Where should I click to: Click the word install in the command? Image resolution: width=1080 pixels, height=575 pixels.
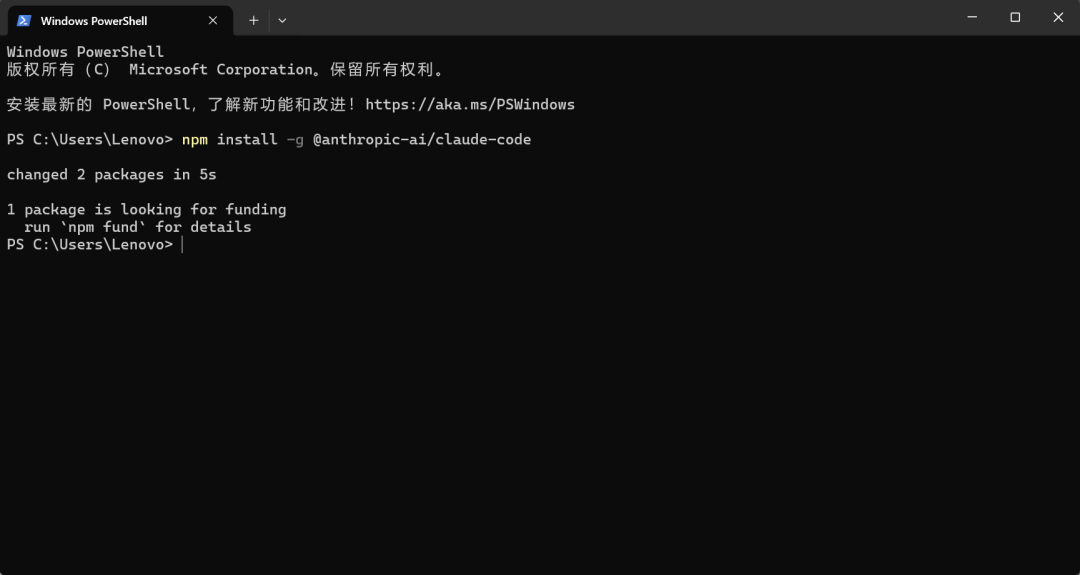pos(247,140)
